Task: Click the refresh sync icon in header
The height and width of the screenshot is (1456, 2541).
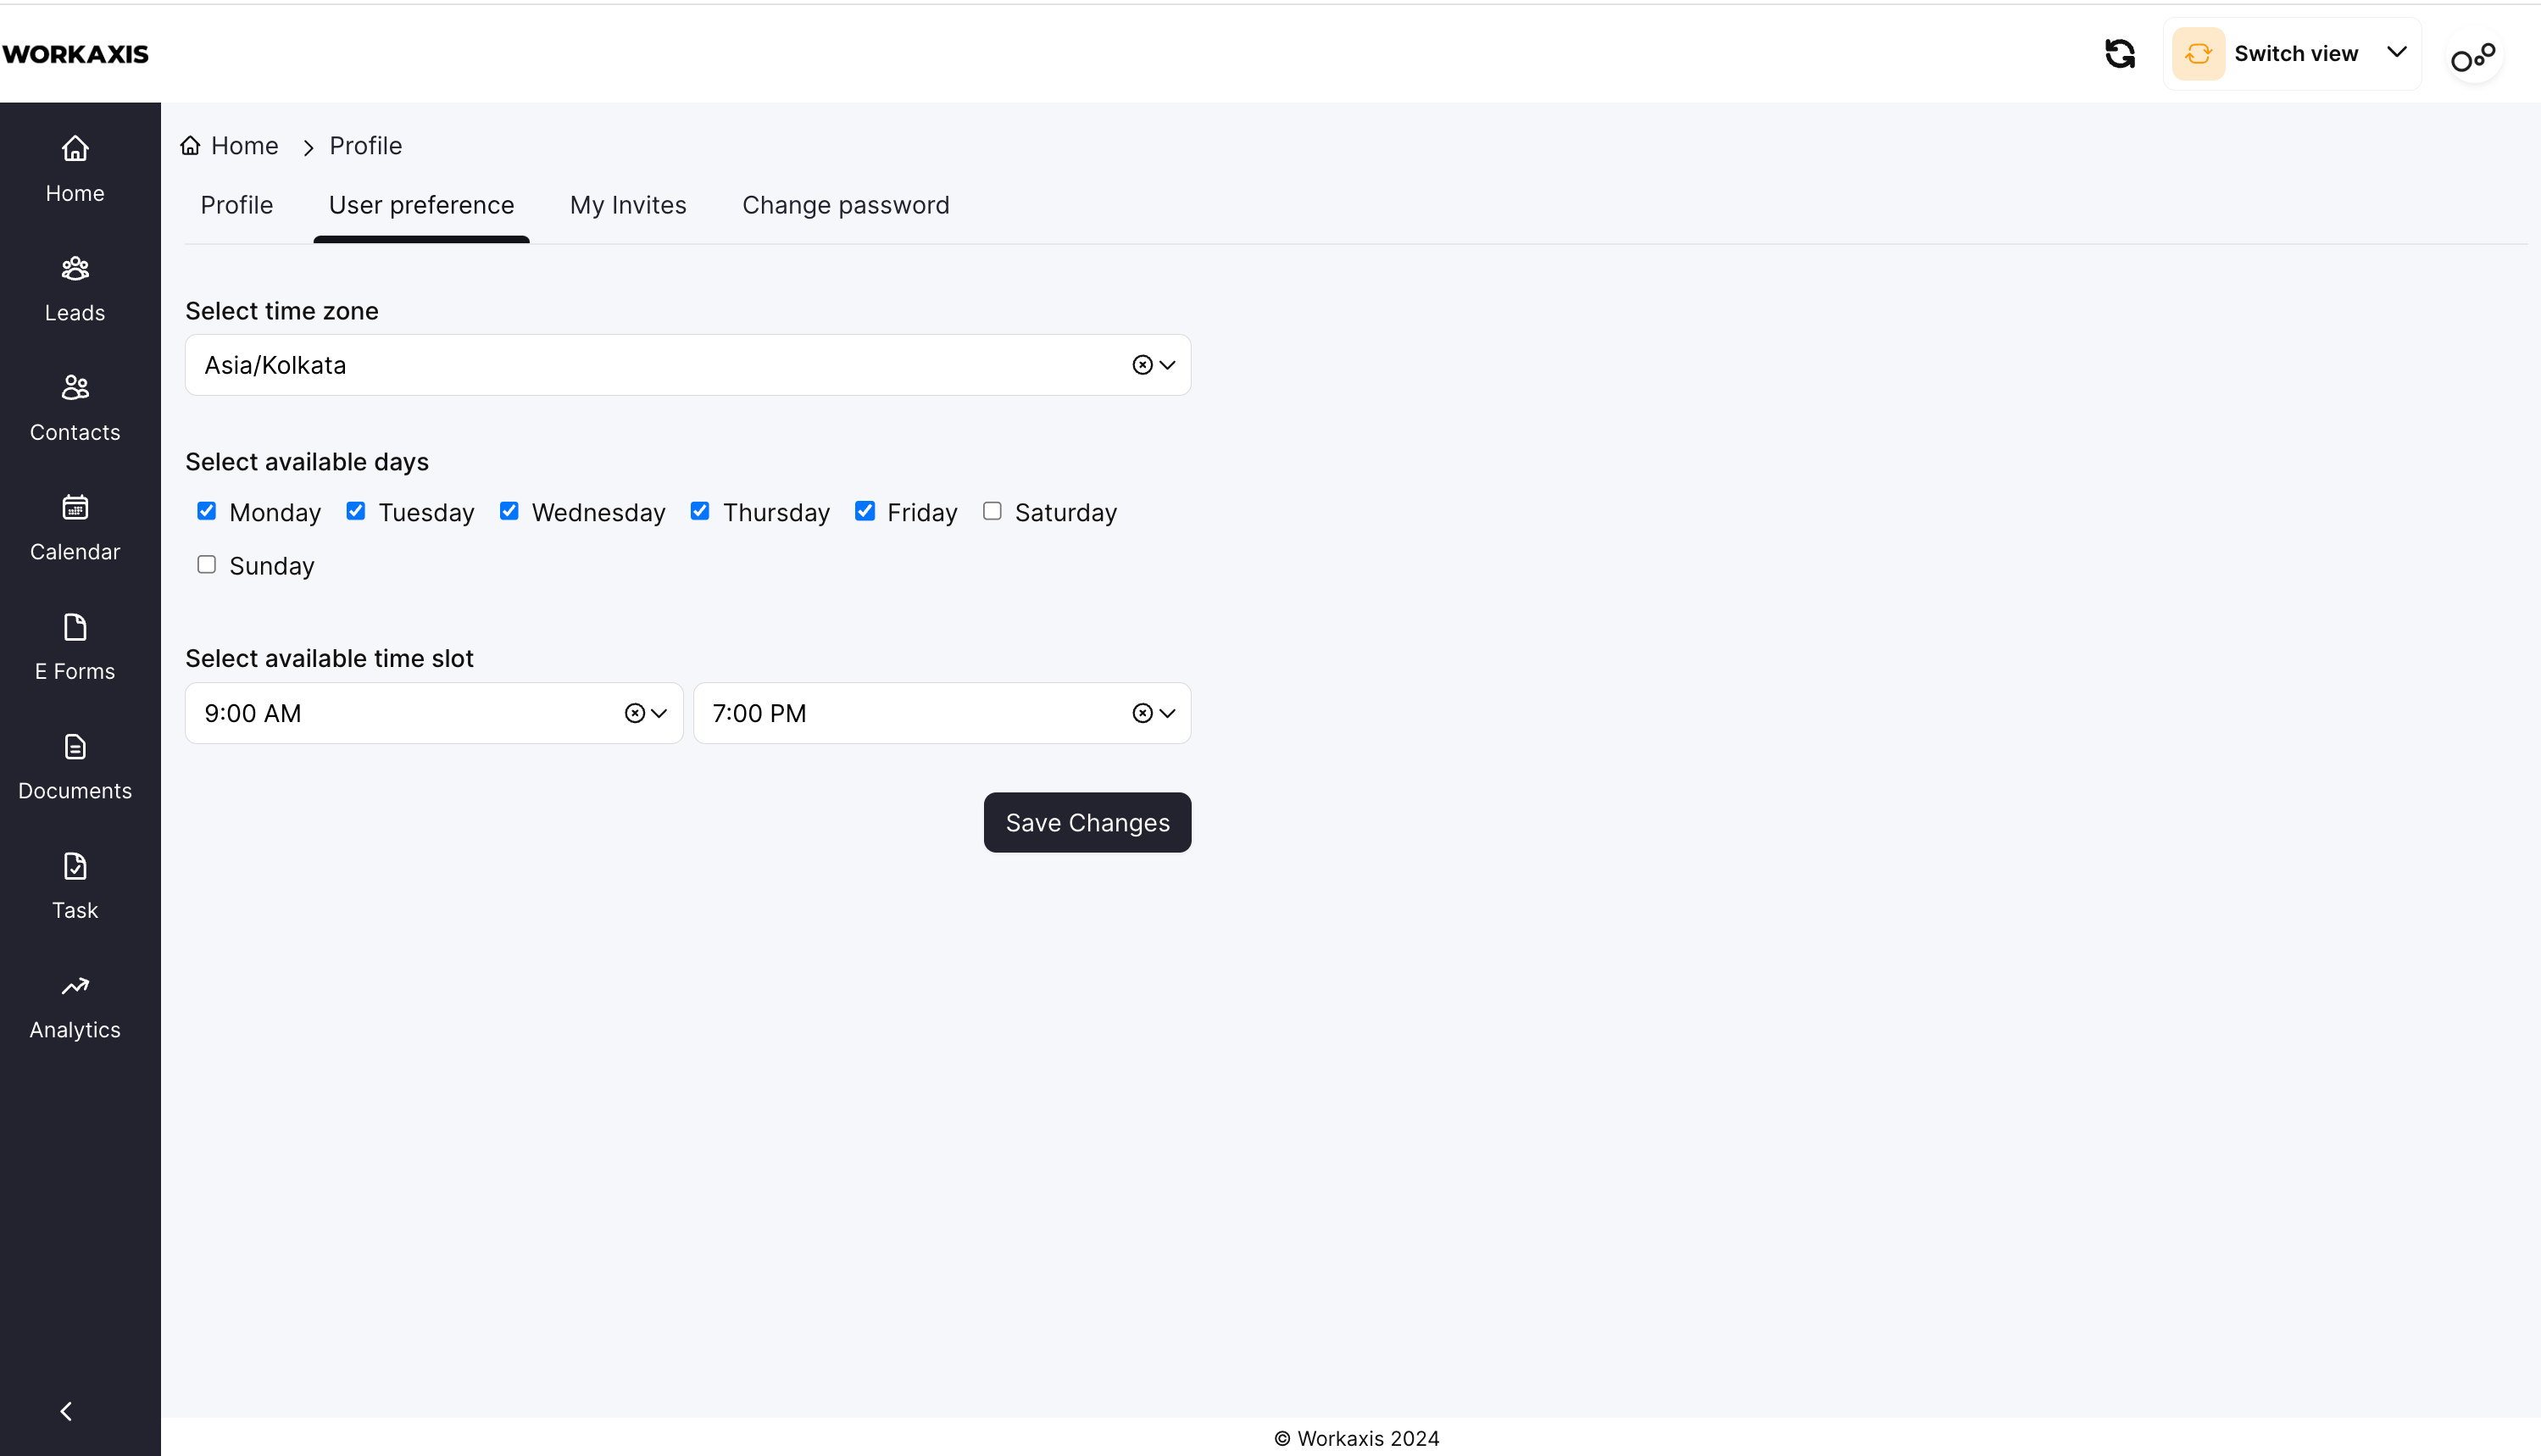Action: pos(2119,53)
